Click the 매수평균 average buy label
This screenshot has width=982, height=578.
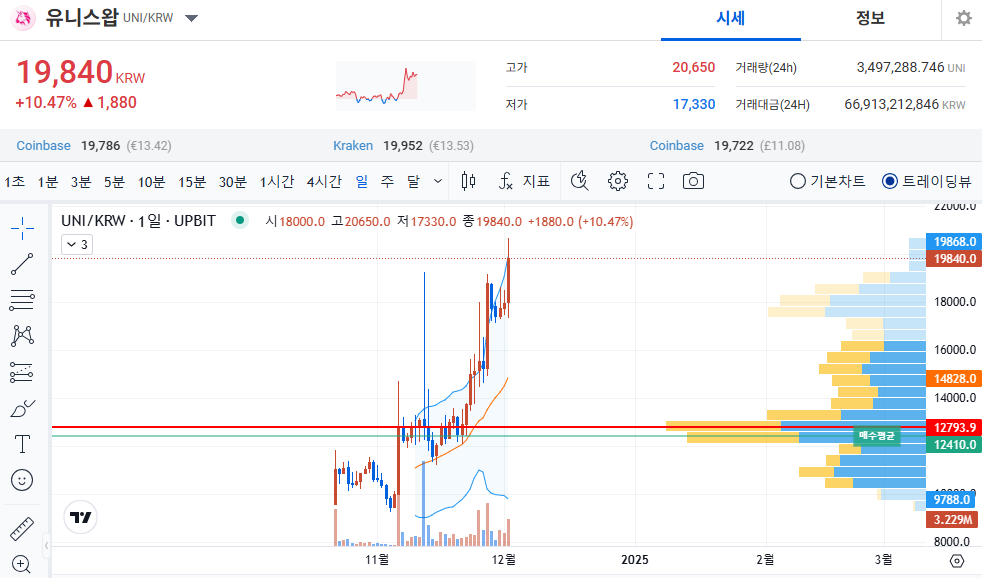[x=877, y=435]
